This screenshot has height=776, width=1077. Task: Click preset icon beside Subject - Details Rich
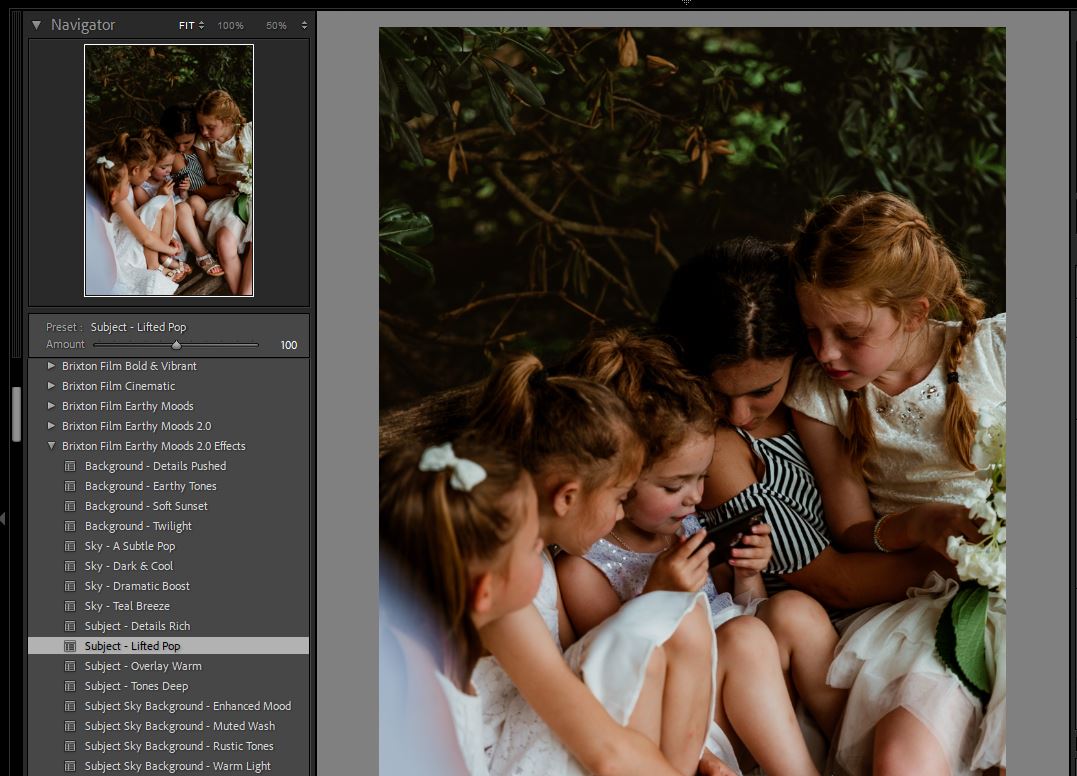70,626
